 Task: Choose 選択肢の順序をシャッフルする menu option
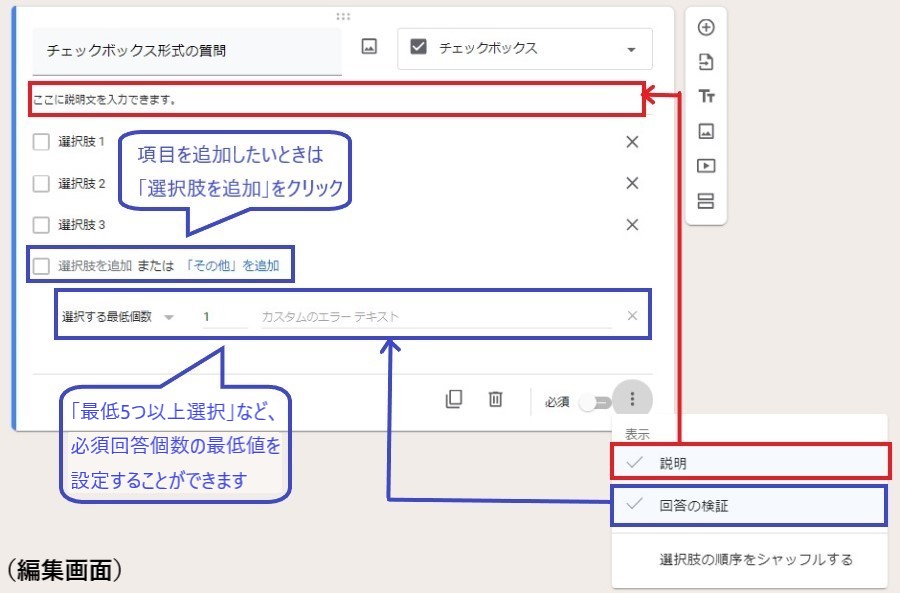click(756, 559)
